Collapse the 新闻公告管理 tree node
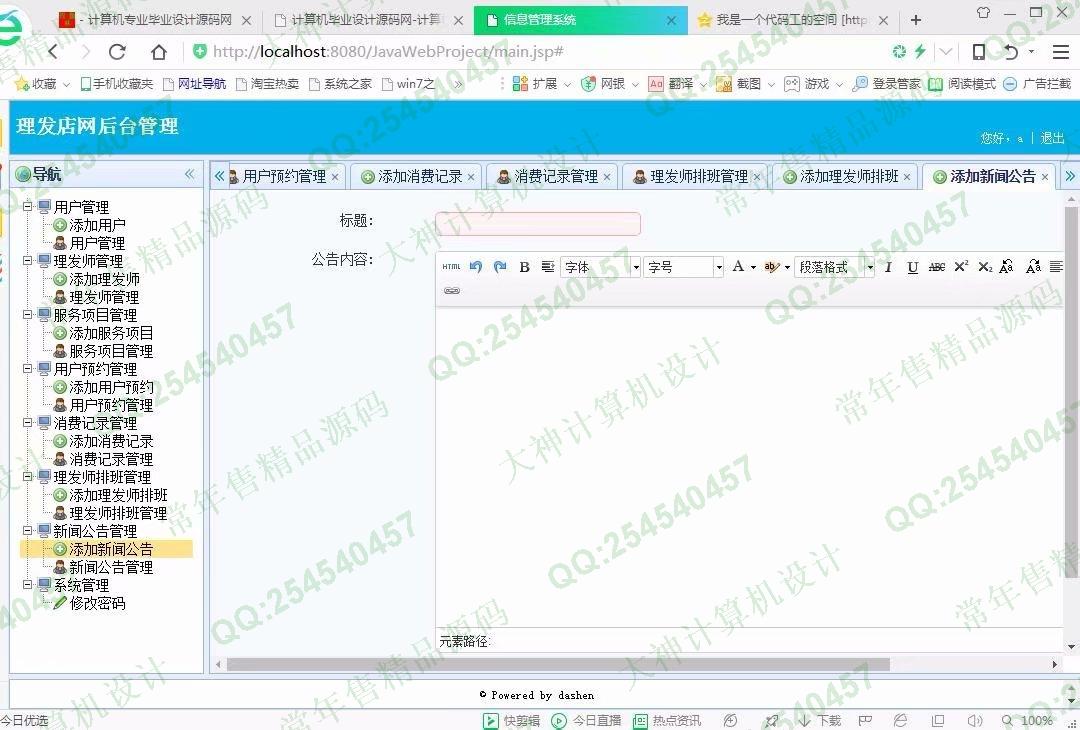 (28, 531)
